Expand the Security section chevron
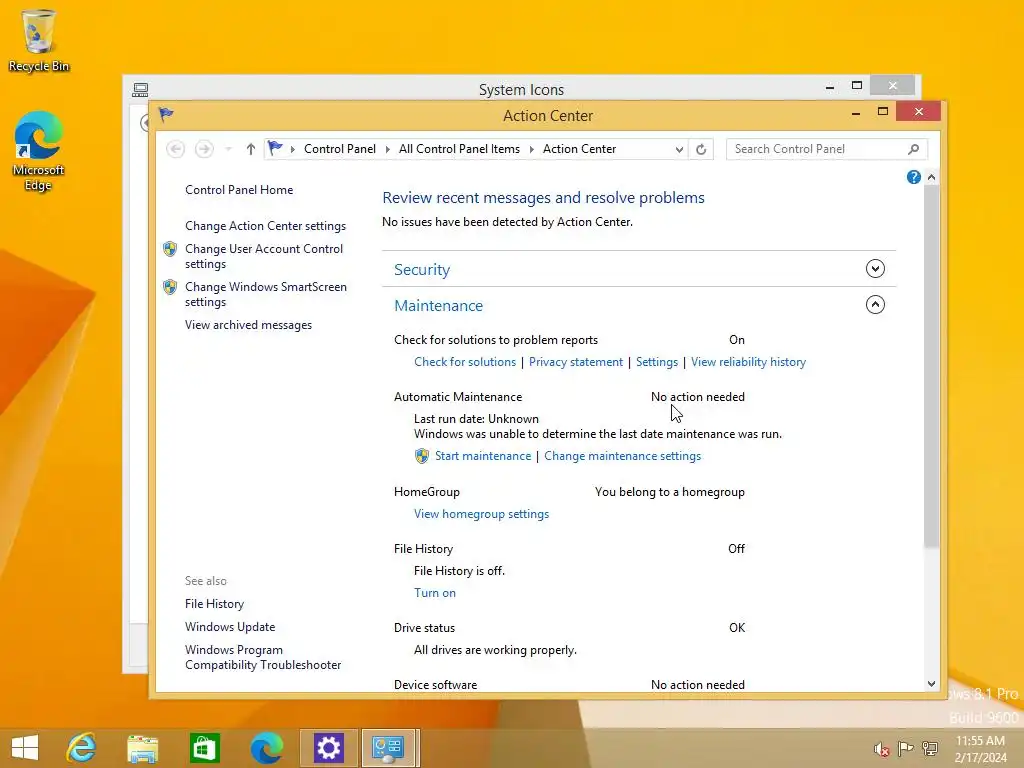Viewport: 1024px width, 768px height. pyautogui.click(x=875, y=268)
